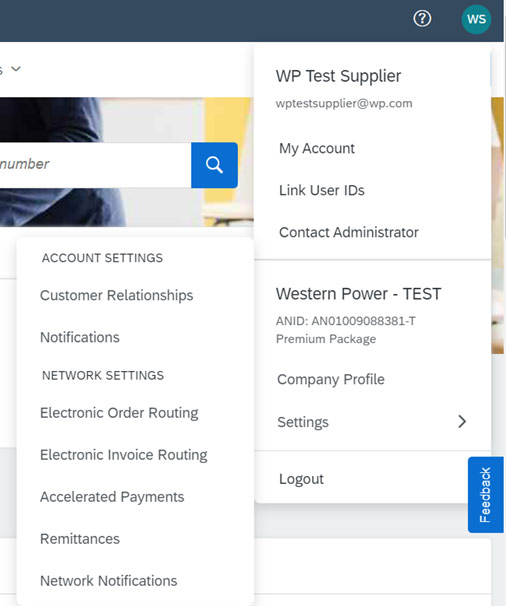Choose Contact Administrator
This screenshot has width=506, height=606.
coord(349,232)
